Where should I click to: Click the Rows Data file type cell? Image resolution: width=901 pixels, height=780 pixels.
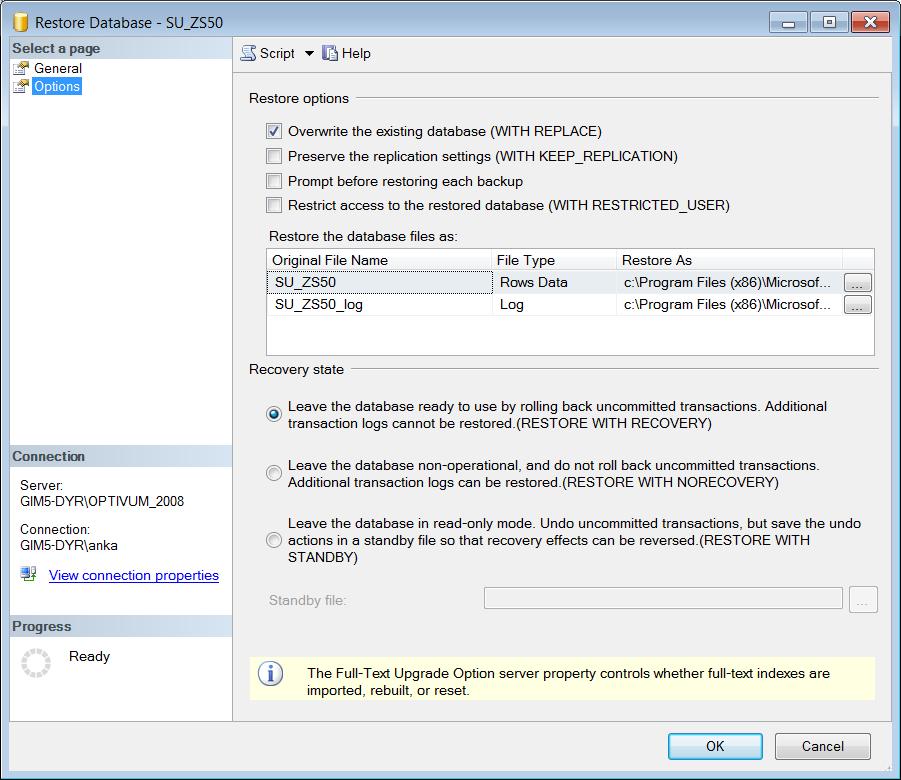click(555, 282)
